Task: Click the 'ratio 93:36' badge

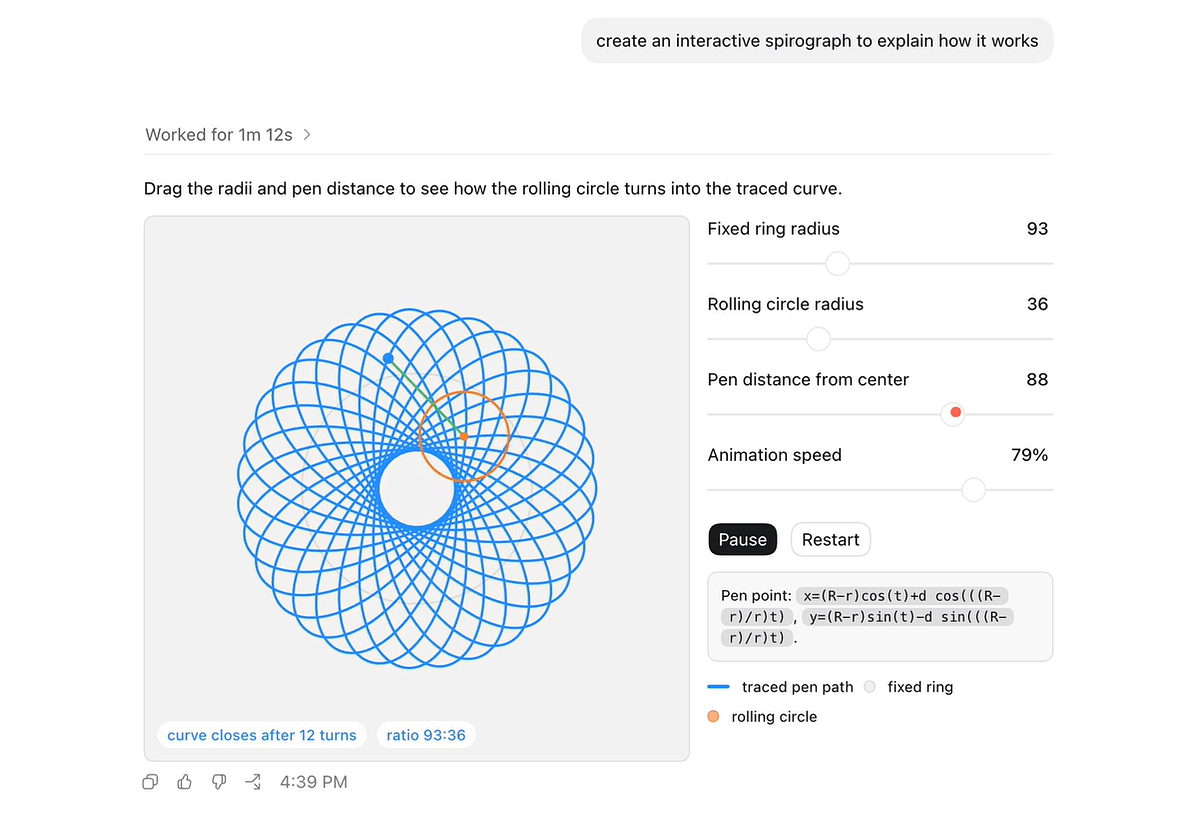Action: [x=426, y=735]
